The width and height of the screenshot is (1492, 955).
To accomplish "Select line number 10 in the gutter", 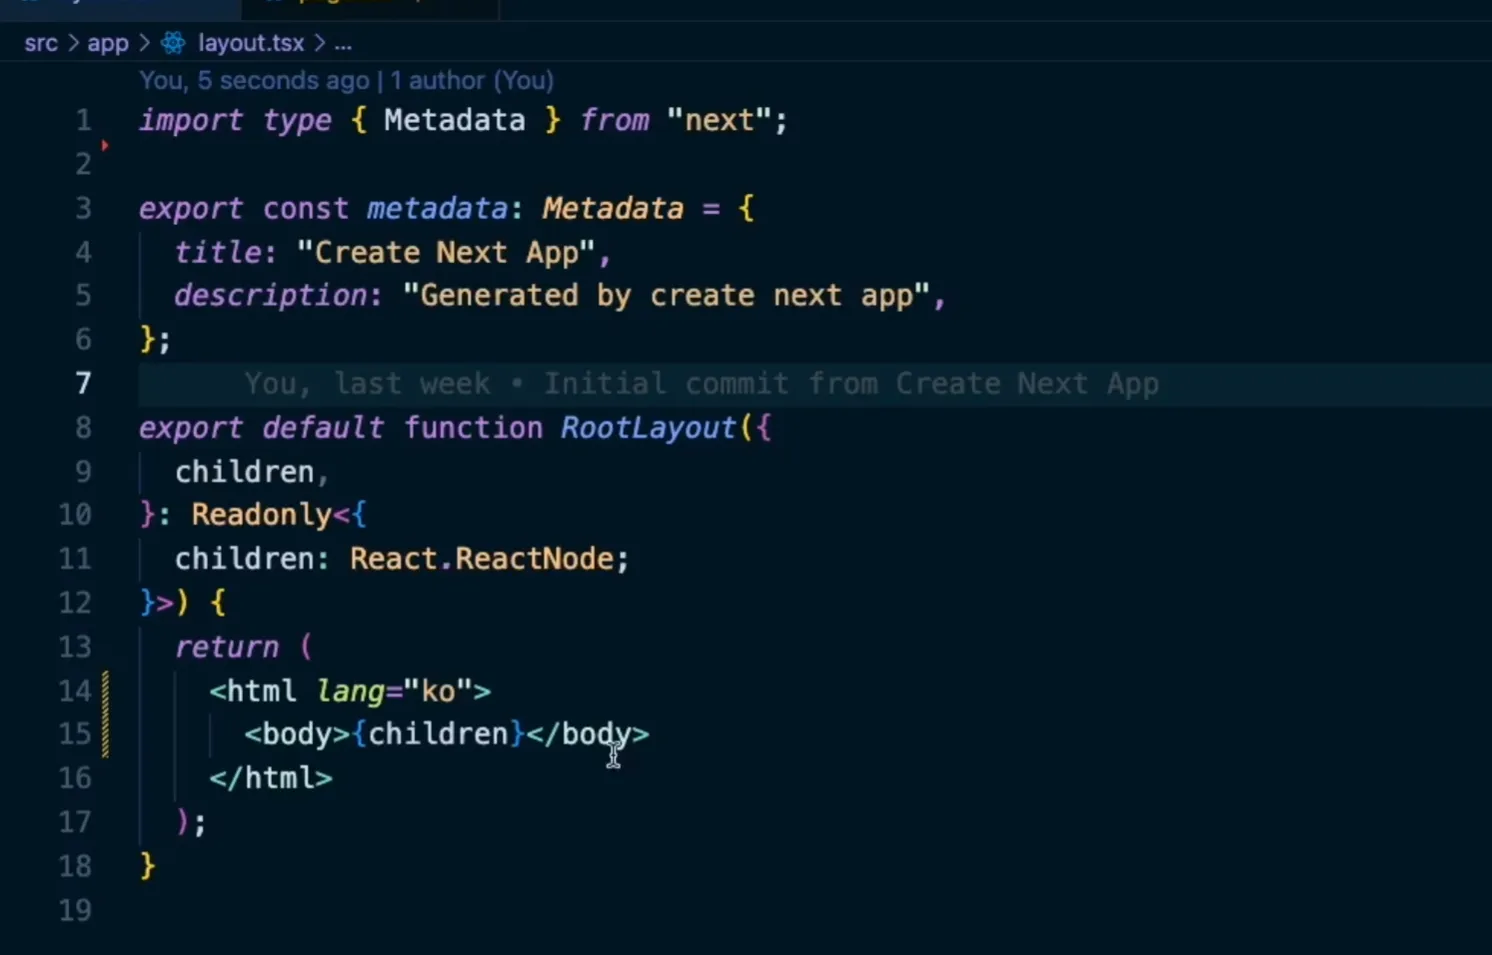I will [x=75, y=514].
